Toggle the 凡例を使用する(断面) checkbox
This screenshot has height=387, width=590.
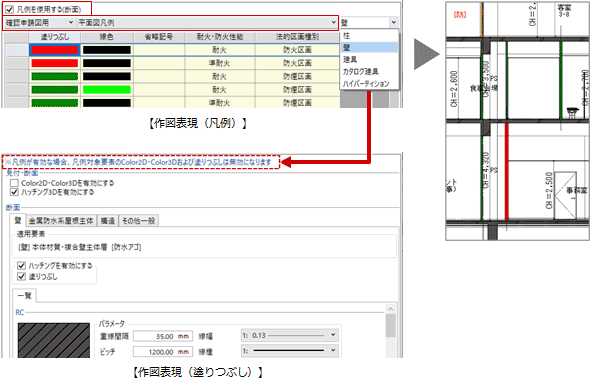(10, 9)
